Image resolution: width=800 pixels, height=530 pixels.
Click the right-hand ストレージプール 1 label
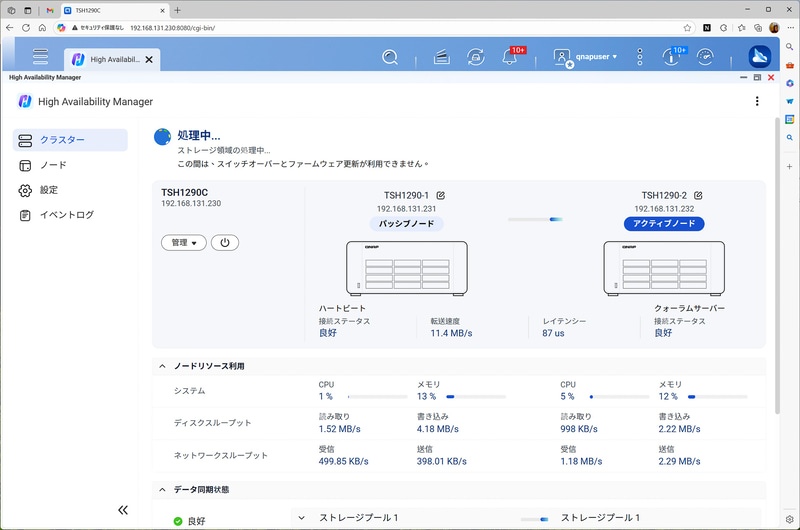click(x=600, y=518)
